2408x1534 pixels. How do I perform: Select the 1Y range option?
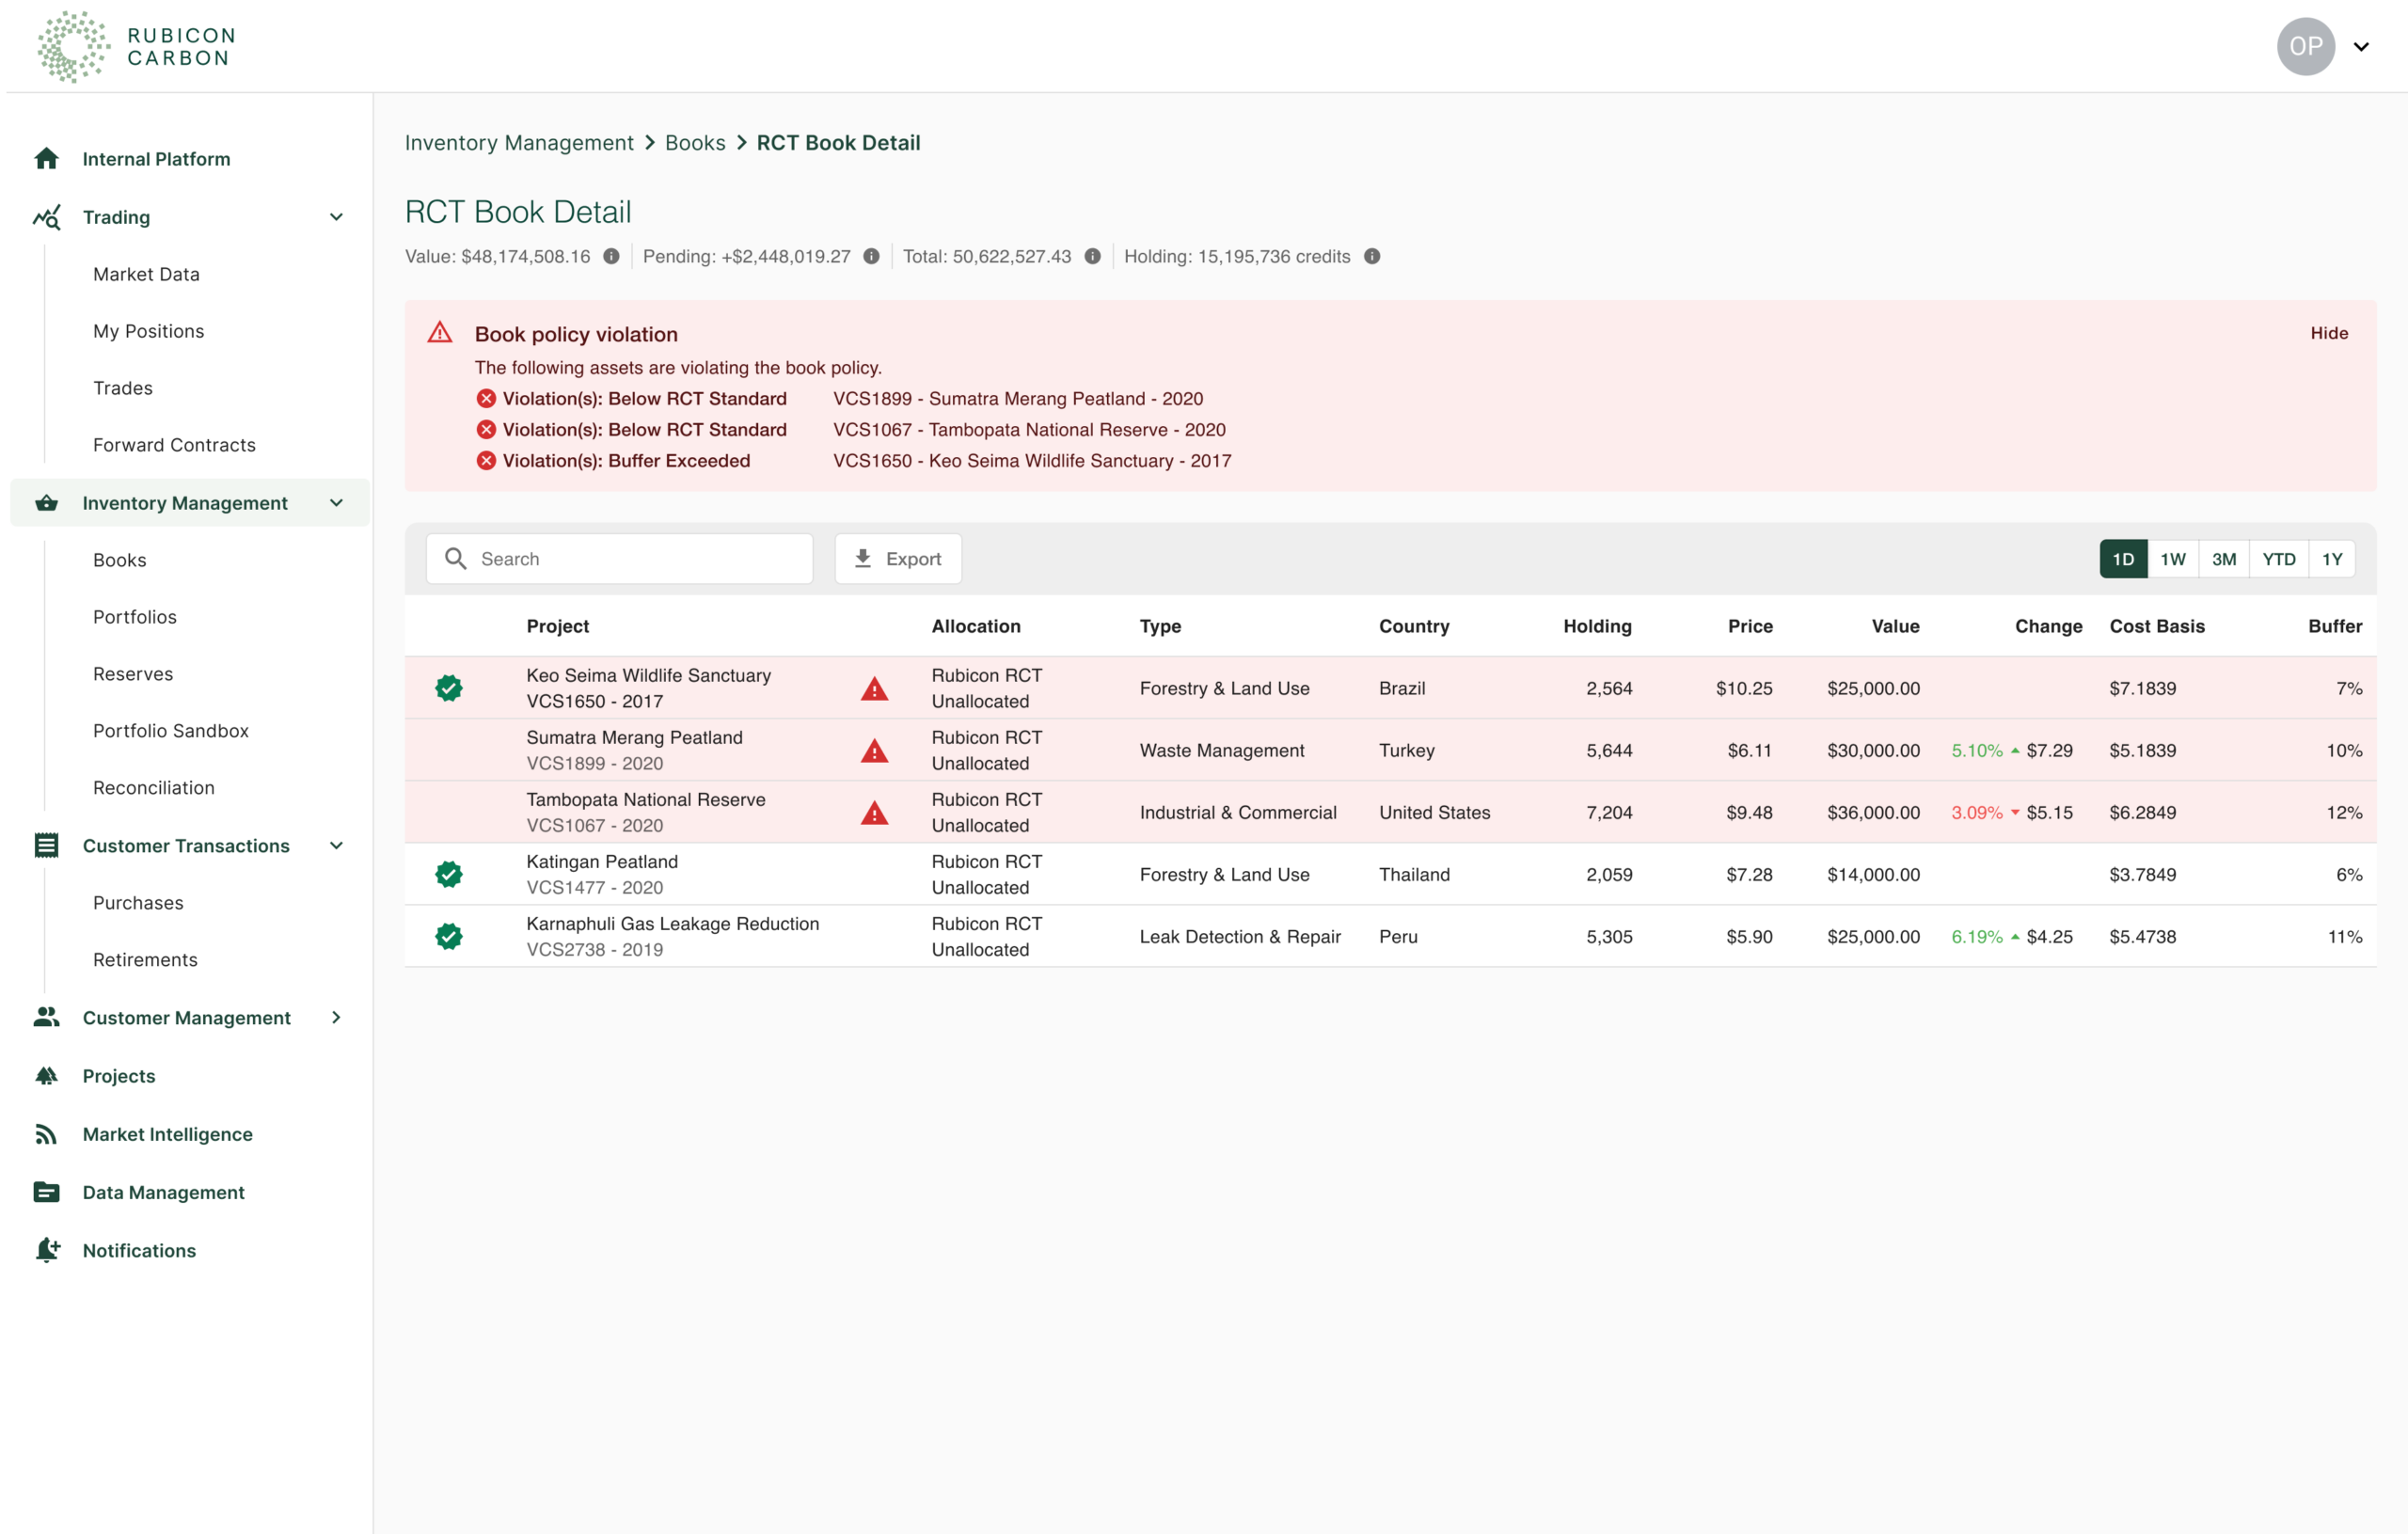[2331, 559]
